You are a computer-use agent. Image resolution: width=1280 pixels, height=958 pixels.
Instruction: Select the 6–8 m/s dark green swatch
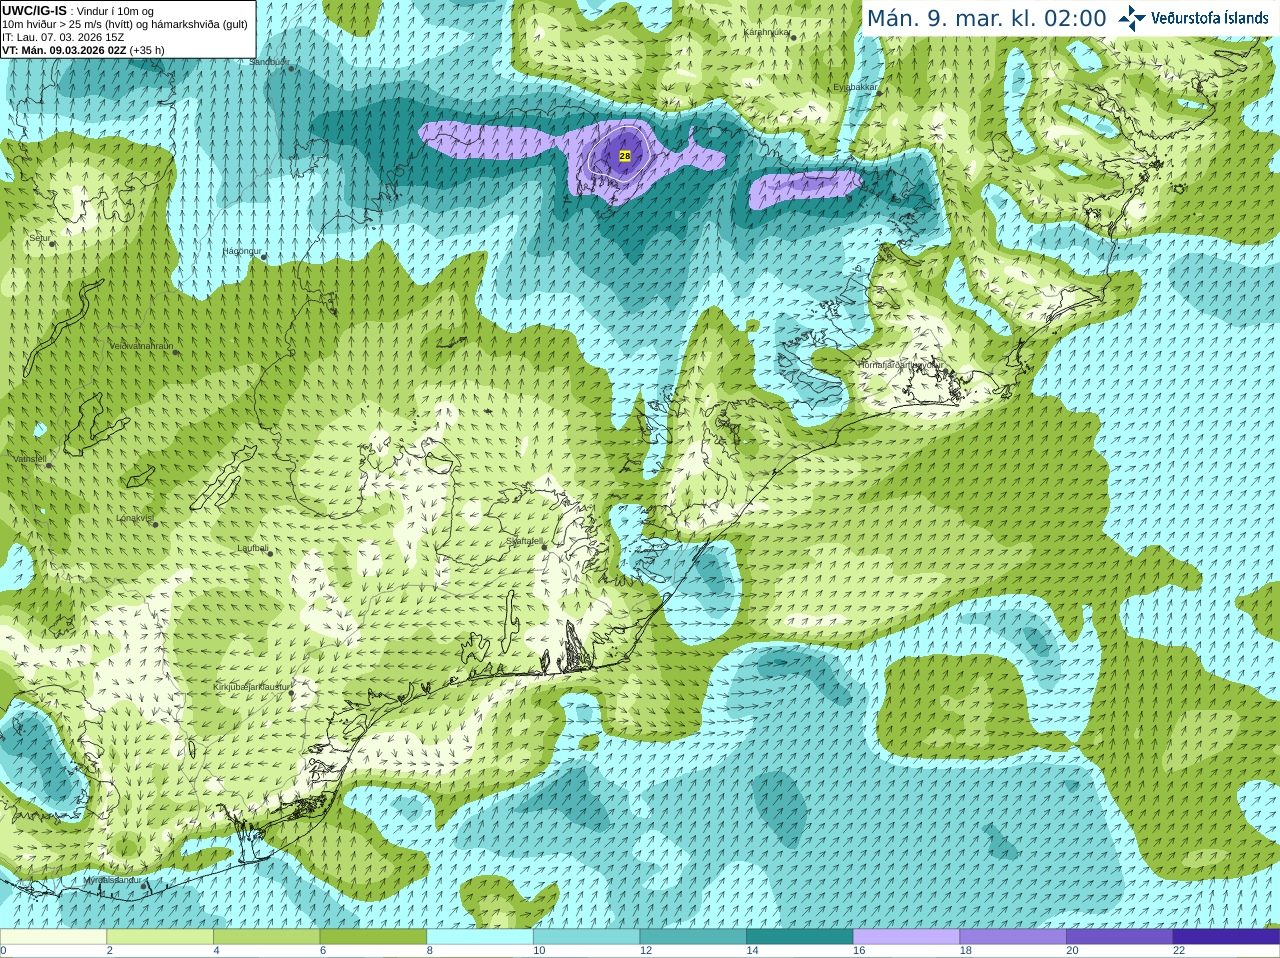pos(373,937)
